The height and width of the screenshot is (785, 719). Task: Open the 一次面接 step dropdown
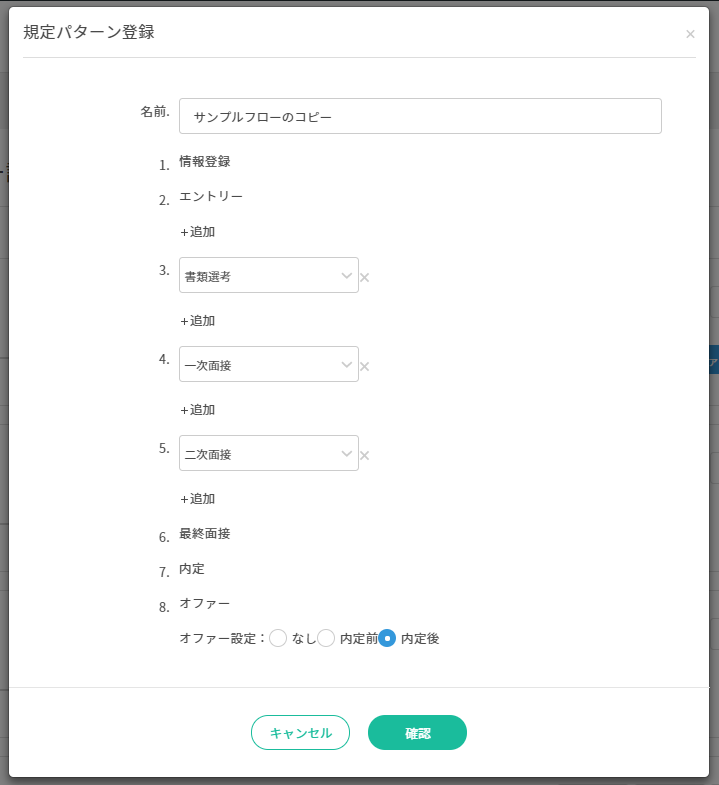point(269,364)
